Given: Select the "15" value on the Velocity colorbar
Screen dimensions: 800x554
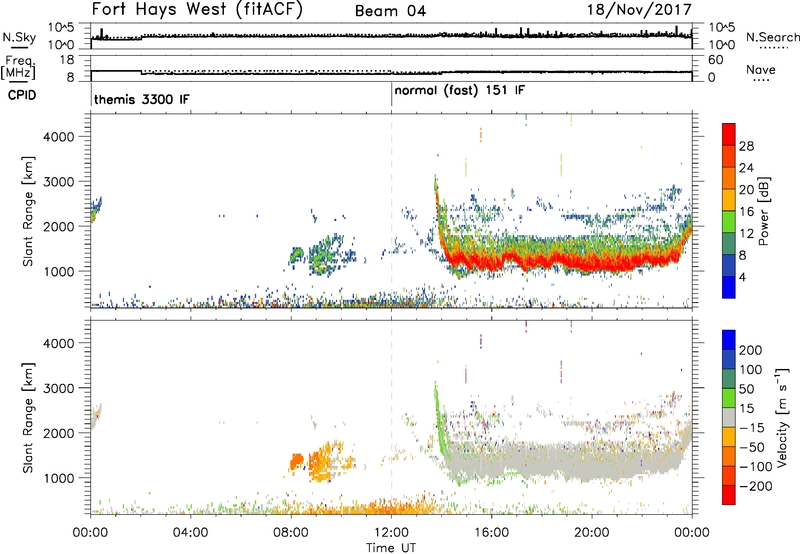Looking at the screenshot, I should point(746,409).
